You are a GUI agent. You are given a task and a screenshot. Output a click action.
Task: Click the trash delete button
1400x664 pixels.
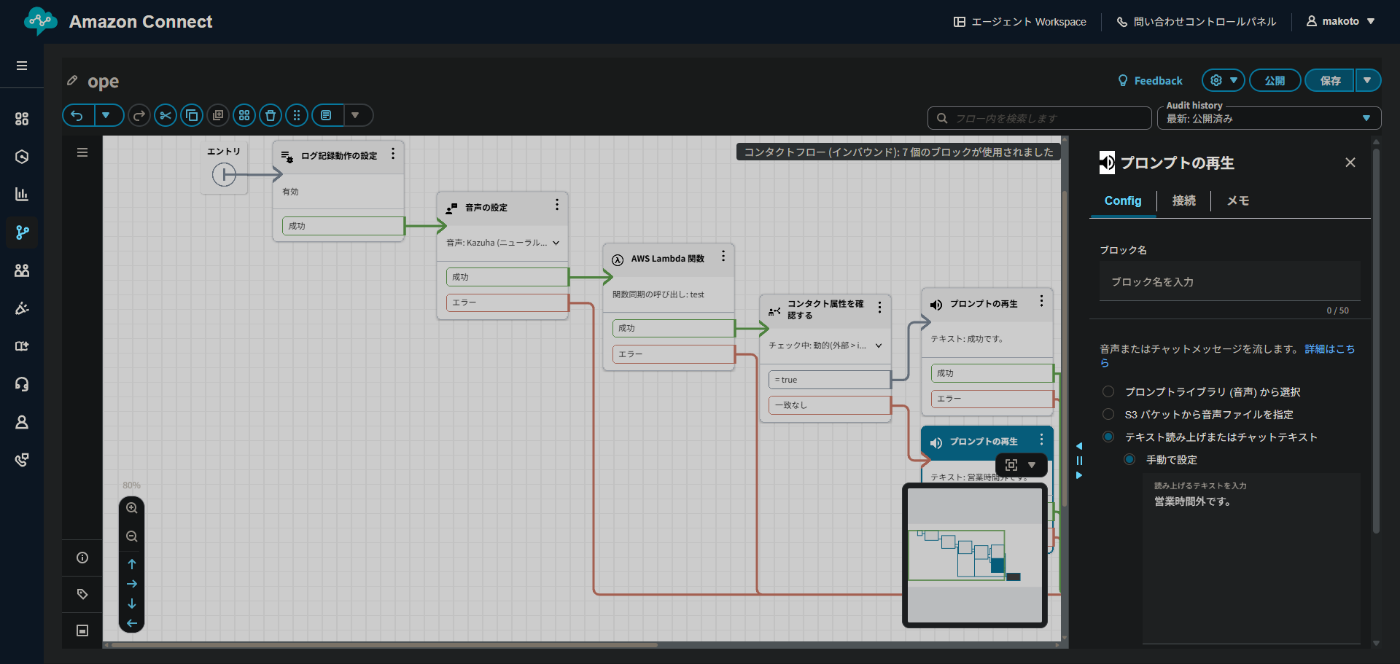tap(270, 115)
